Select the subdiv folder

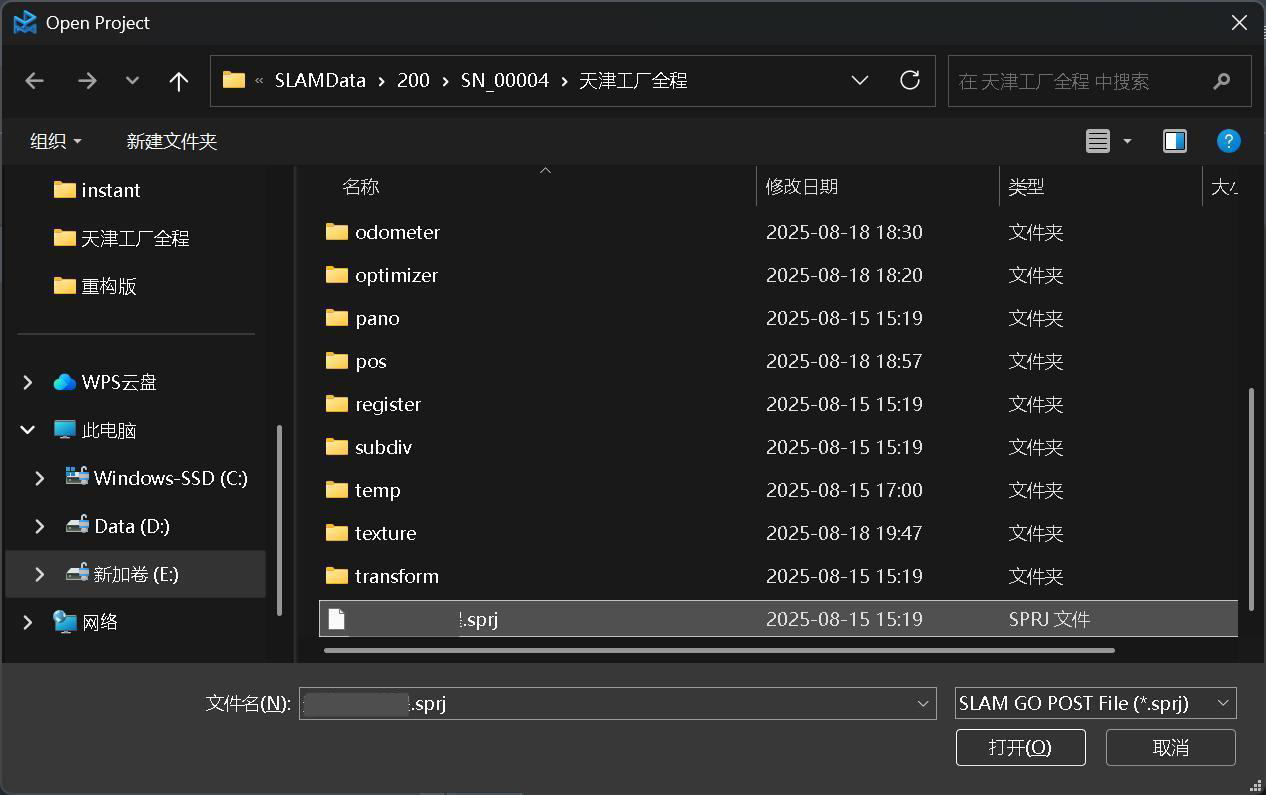click(x=369, y=447)
